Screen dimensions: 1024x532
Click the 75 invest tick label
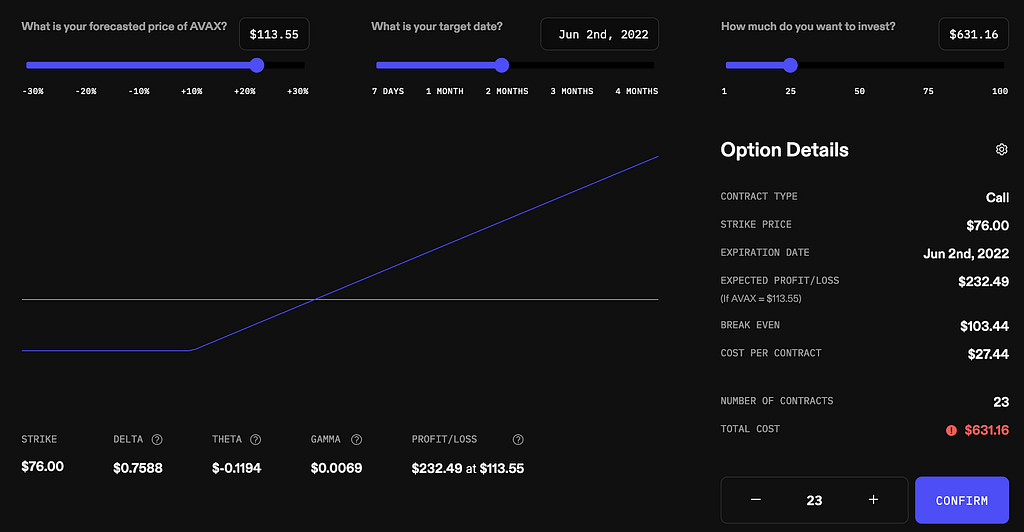pos(928,91)
